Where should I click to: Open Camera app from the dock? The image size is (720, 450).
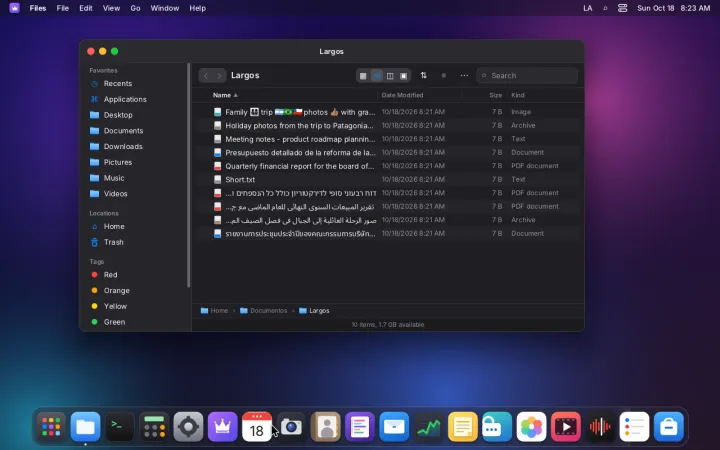coord(291,427)
